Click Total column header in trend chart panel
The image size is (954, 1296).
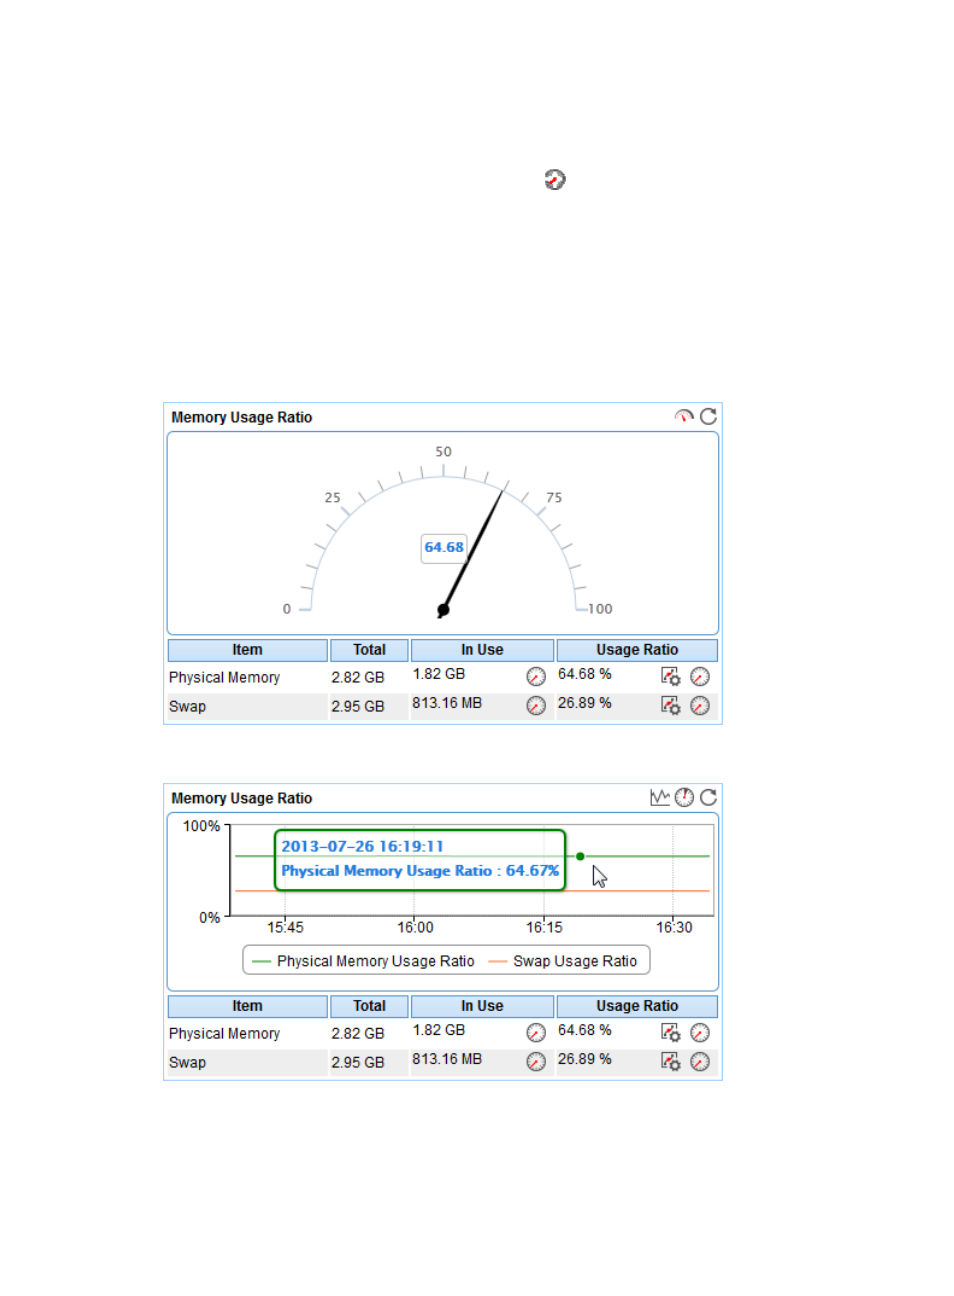(369, 1006)
